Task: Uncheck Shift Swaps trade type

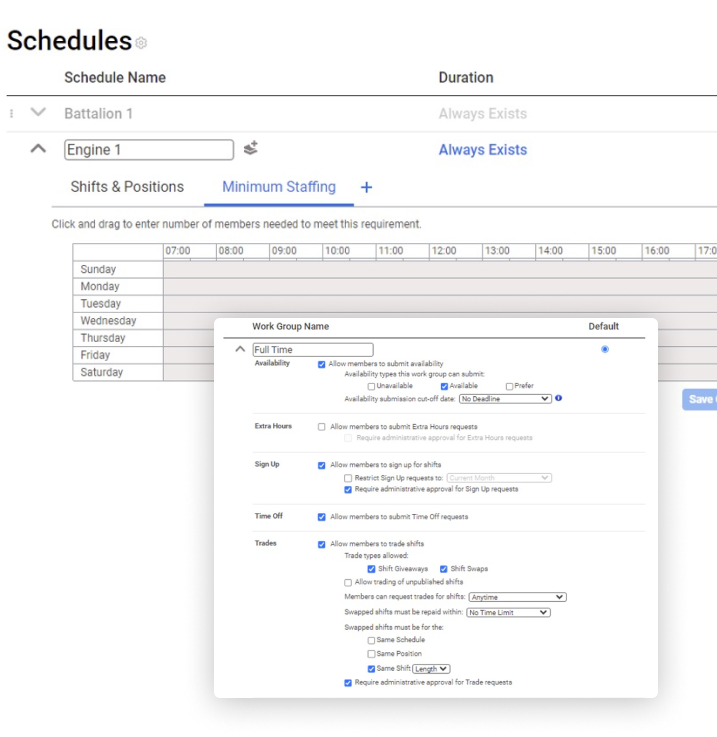Action: tap(443, 569)
